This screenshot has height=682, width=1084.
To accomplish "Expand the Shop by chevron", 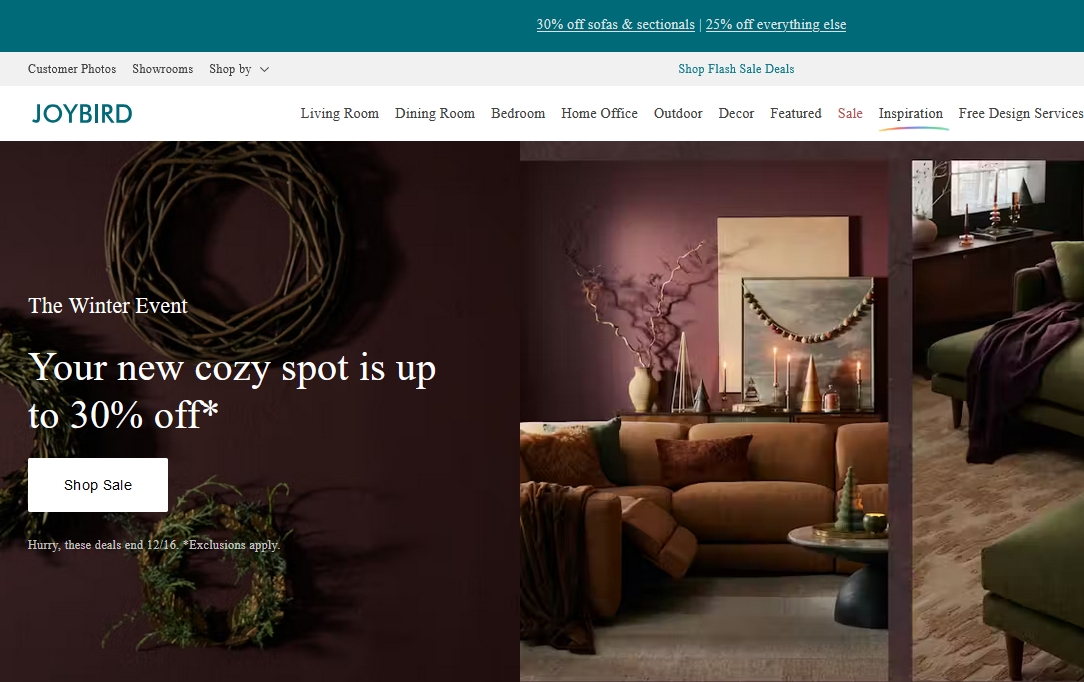I will coord(264,69).
